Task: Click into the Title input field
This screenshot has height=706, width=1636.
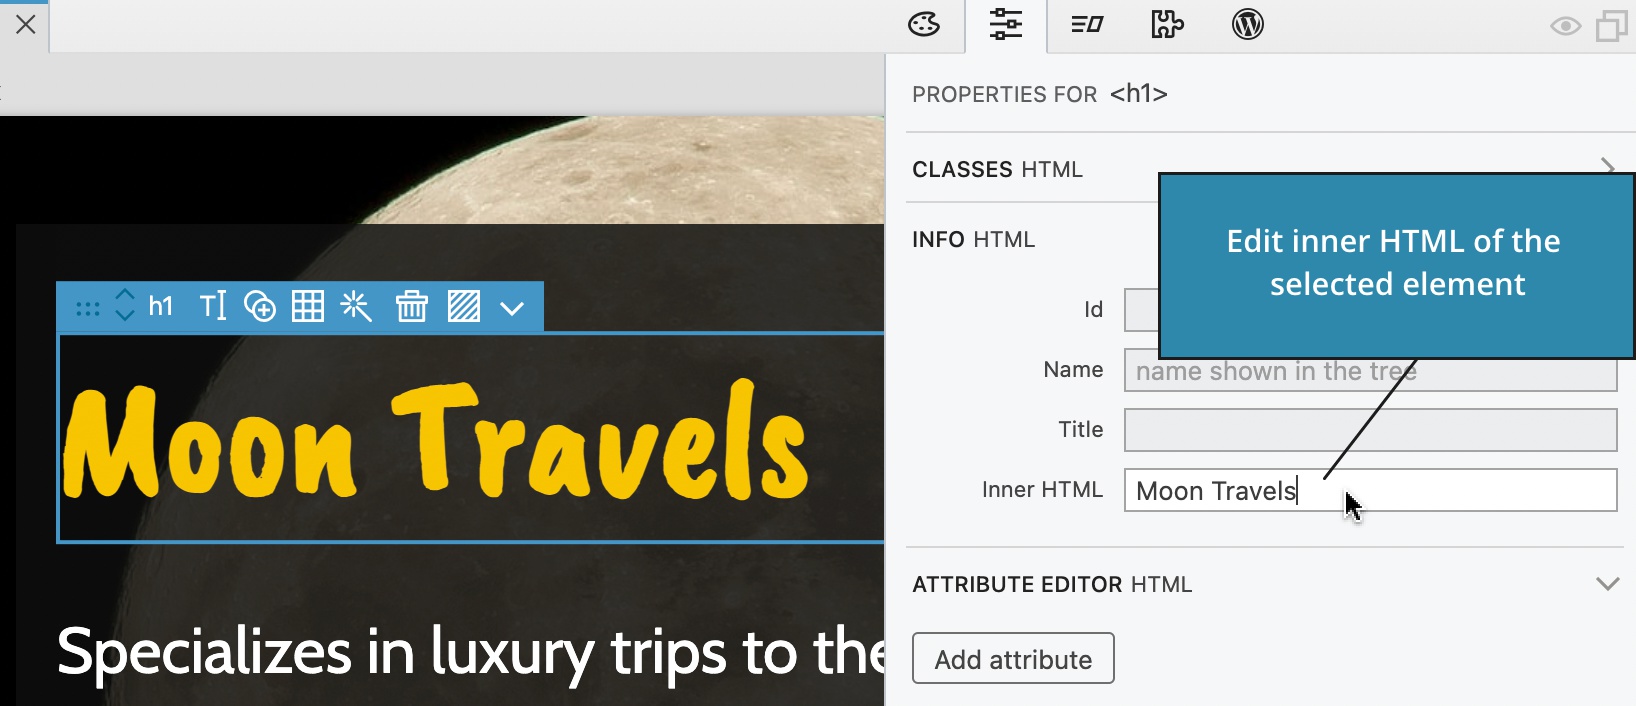Action: (x=1370, y=430)
